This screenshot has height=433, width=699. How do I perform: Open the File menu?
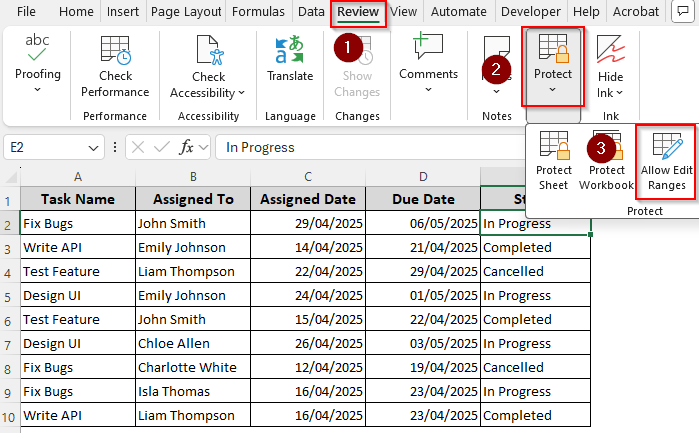pos(26,12)
